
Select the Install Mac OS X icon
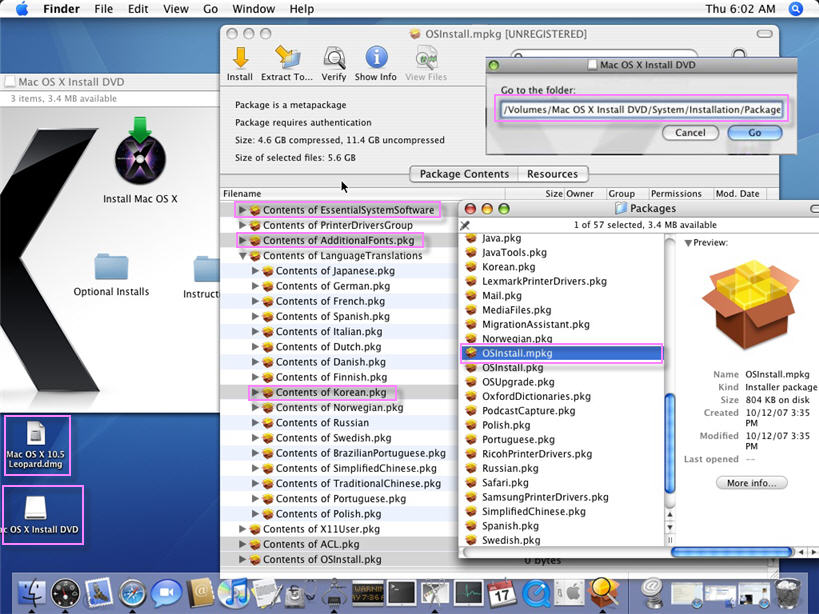pos(140,160)
